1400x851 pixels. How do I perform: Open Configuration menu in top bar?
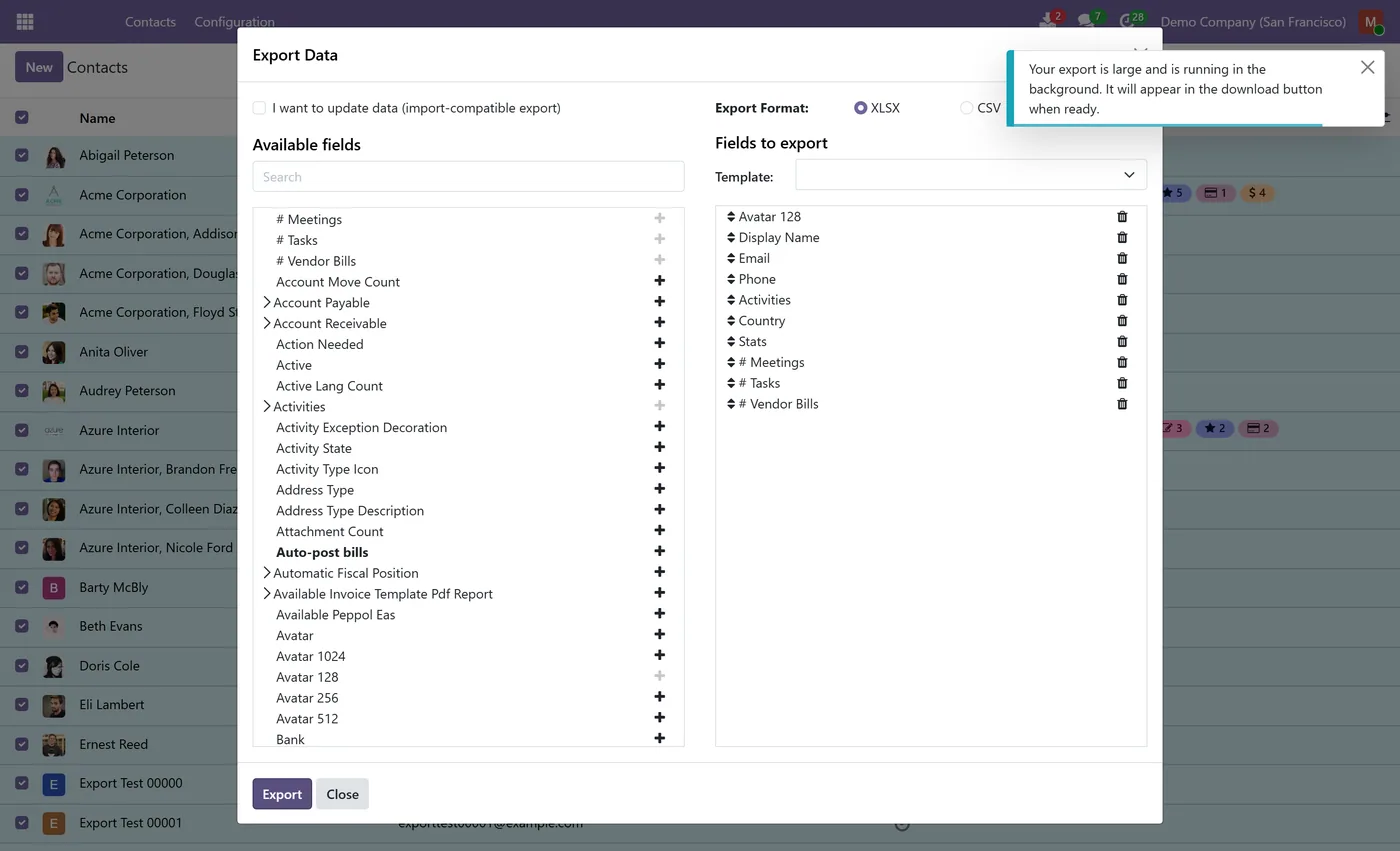pos(234,21)
